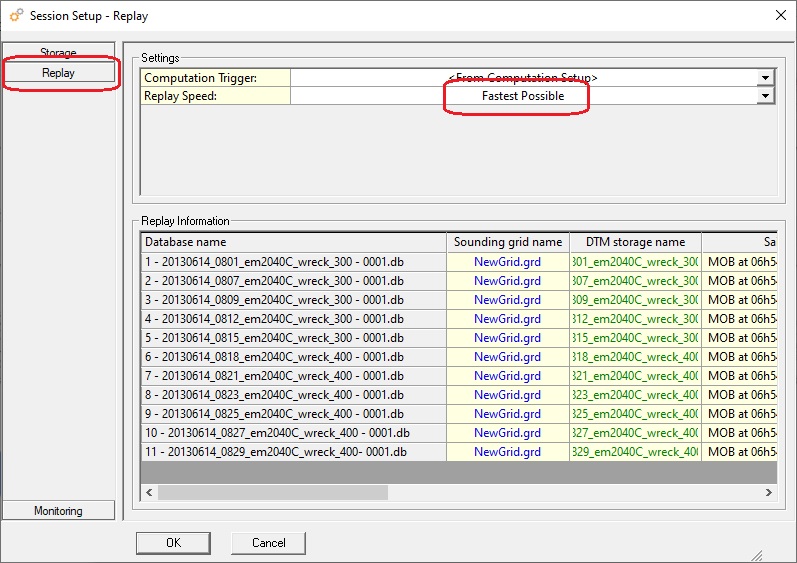Open the Monitoring tab

(x=58, y=511)
